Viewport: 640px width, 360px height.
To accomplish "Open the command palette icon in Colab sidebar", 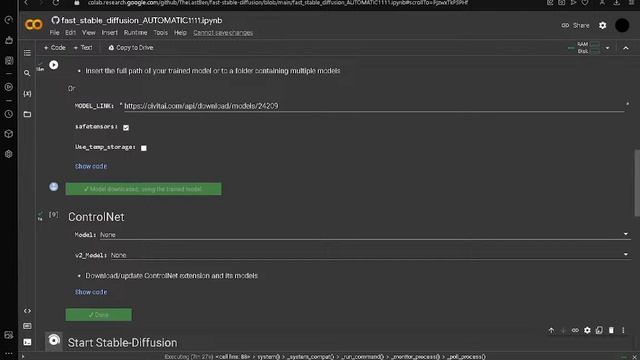I will click(x=27, y=326).
